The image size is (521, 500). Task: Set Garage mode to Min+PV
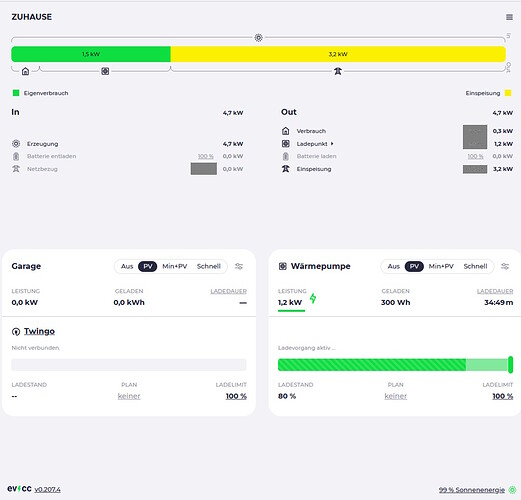pos(175,266)
